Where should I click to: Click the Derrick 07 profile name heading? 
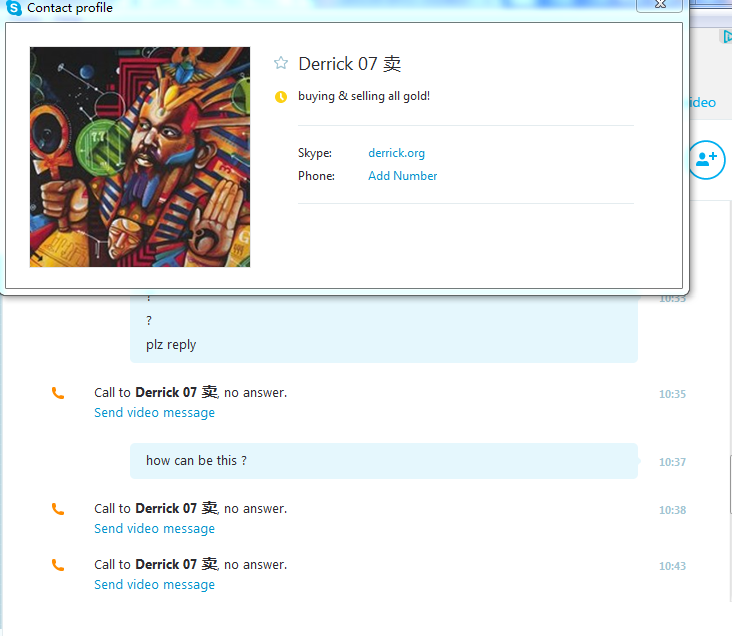click(350, 64)
